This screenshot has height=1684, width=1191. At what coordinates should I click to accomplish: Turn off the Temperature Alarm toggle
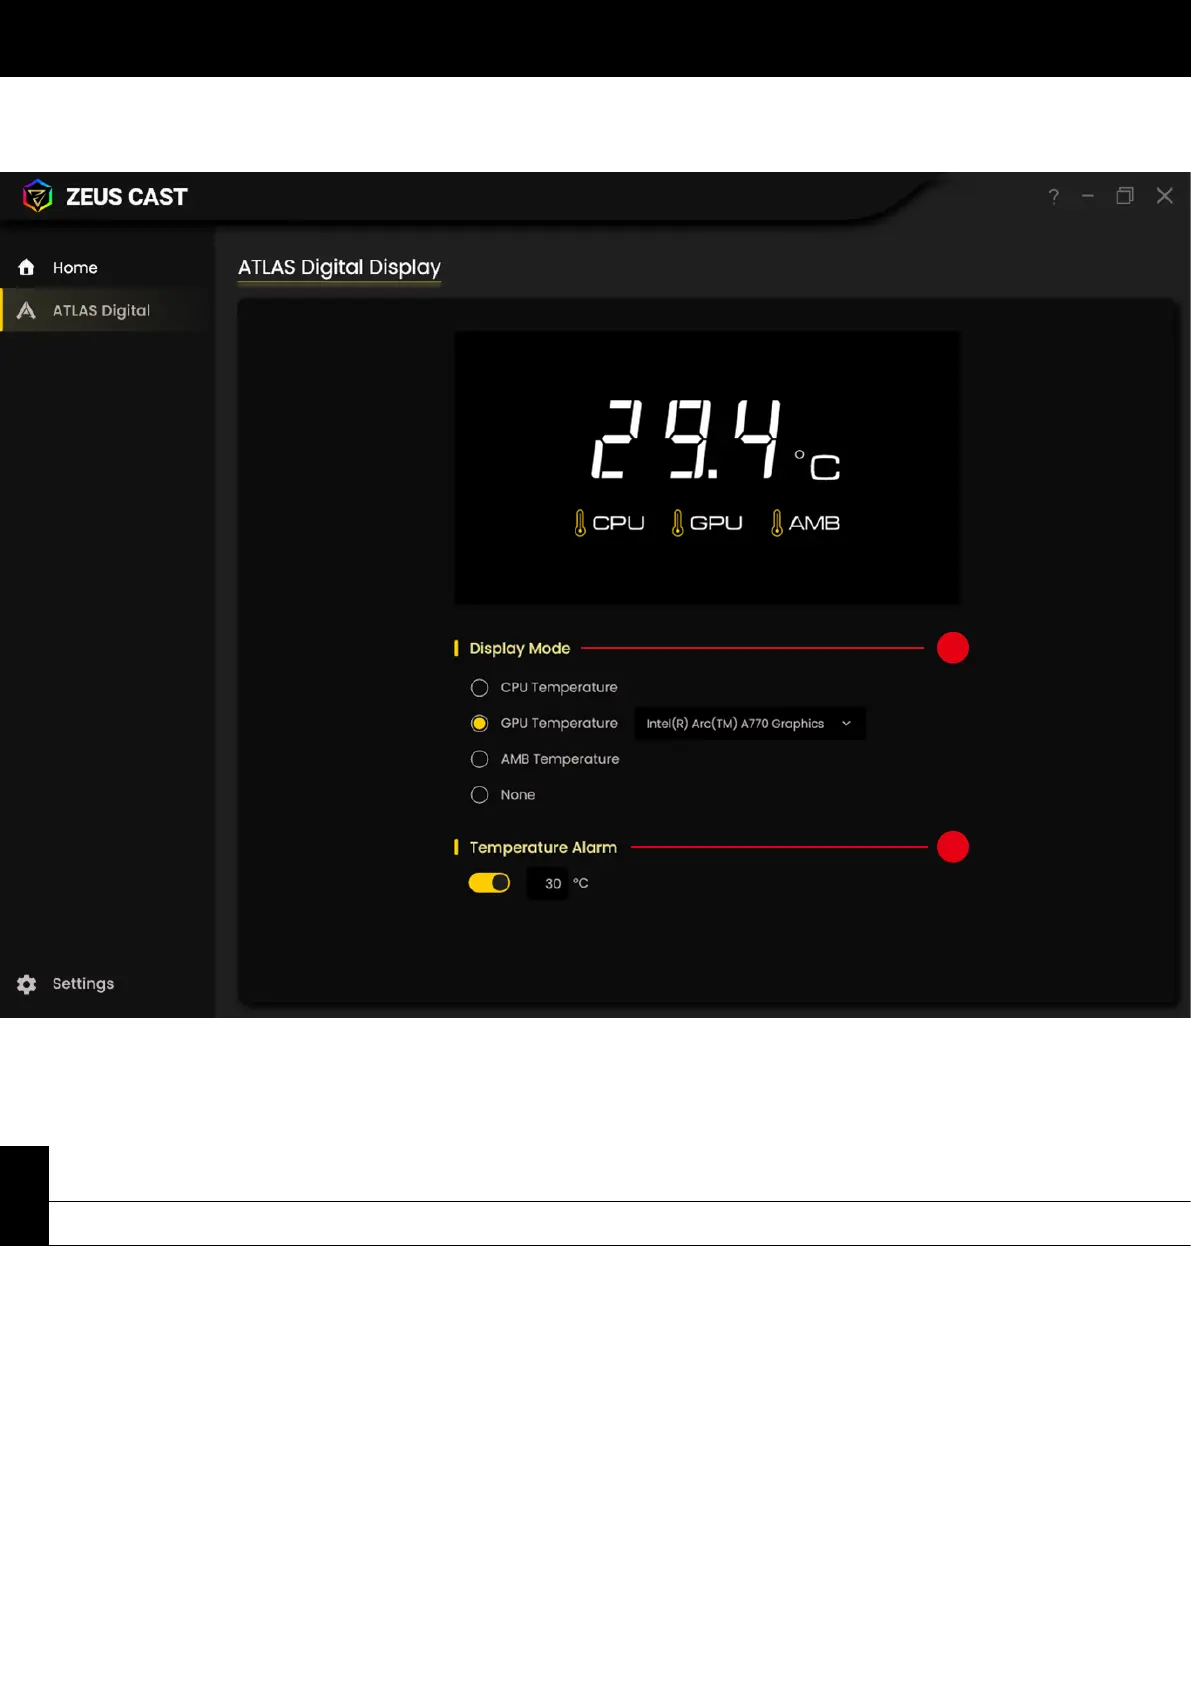pyautogui.click(x=489, y=883)
